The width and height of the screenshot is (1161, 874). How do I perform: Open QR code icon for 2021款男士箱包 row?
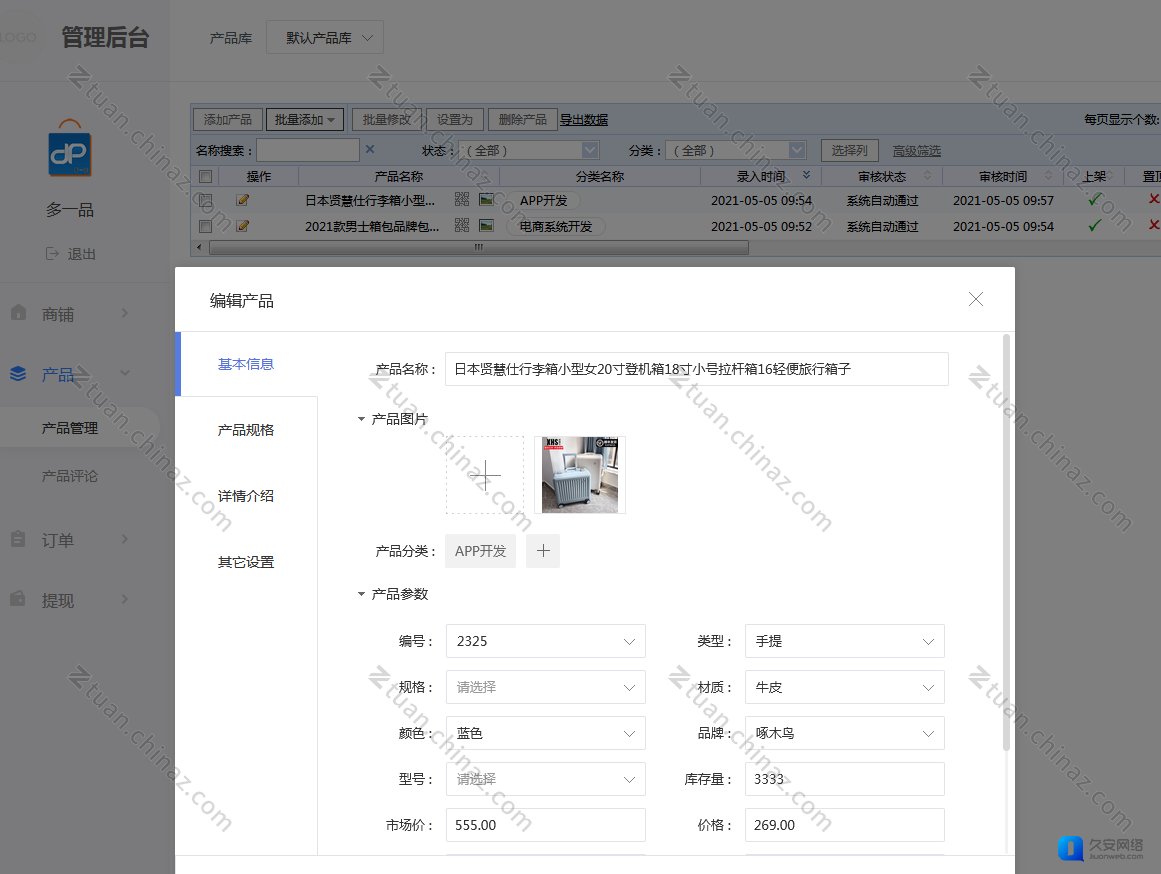[x=462, y=225]
